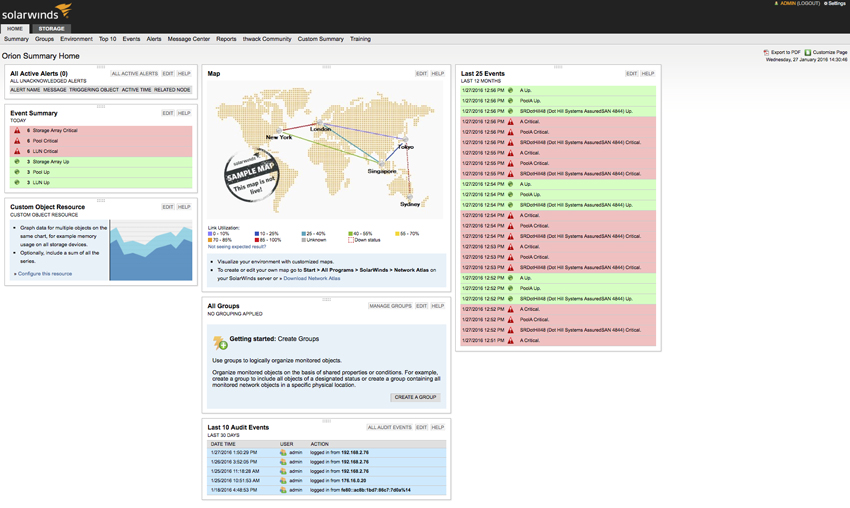Click ALL ACTIVE ALERTS button
The image size is (850, 508).
tap(134, 74)
